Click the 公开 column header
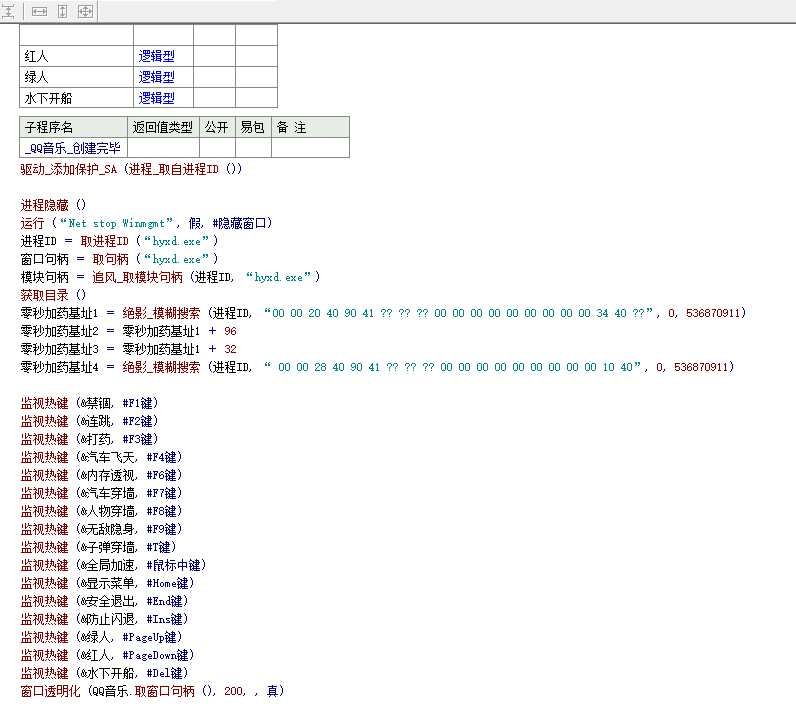Image resolution: width=796 pixels, height=720 pixels. click(217, 127)
